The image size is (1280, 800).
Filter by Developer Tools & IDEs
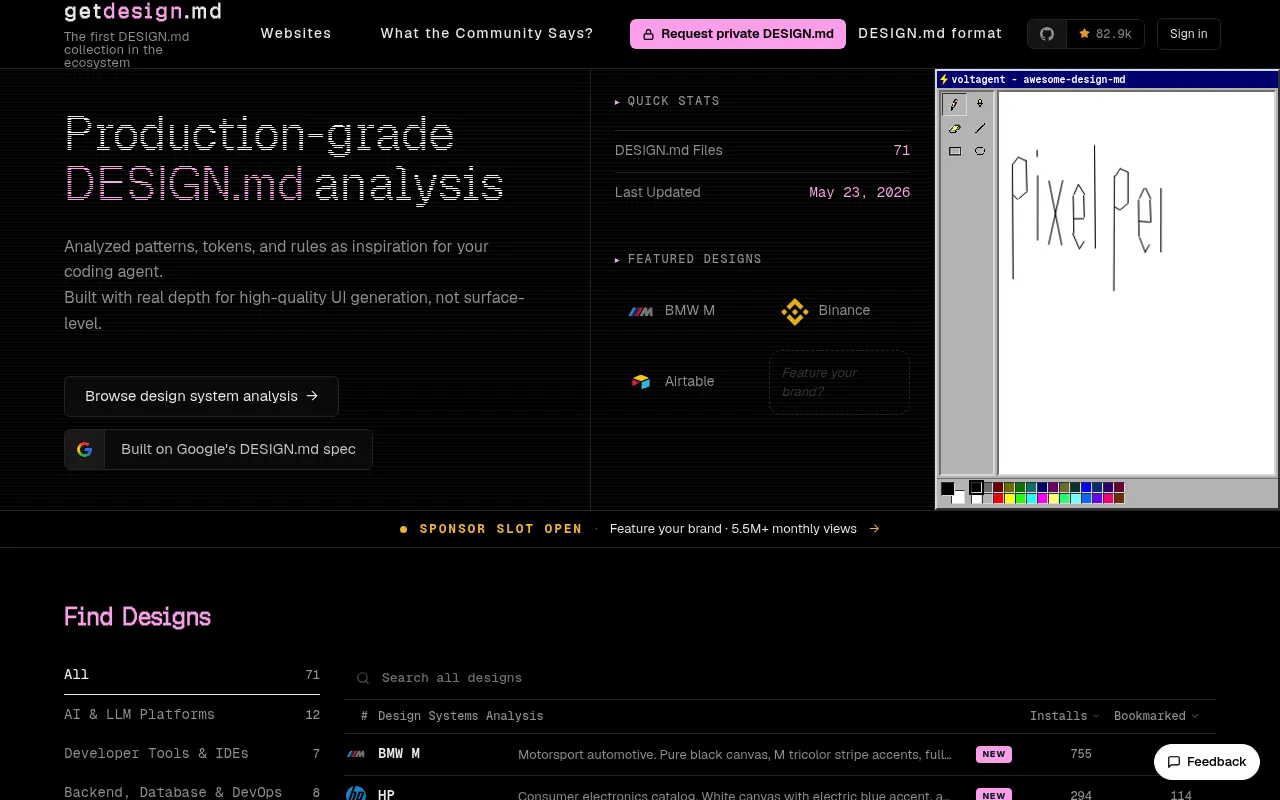coord(192,754)
